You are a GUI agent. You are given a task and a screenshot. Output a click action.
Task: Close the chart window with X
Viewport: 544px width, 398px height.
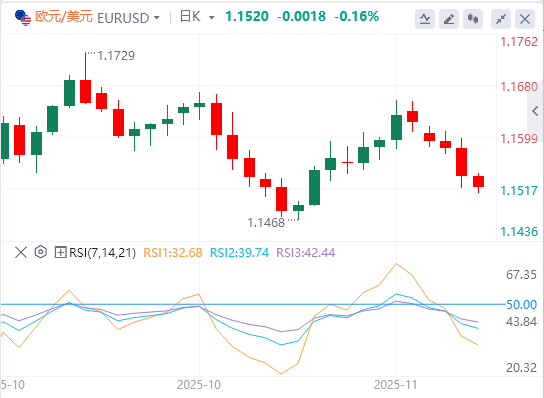point(525,19)
